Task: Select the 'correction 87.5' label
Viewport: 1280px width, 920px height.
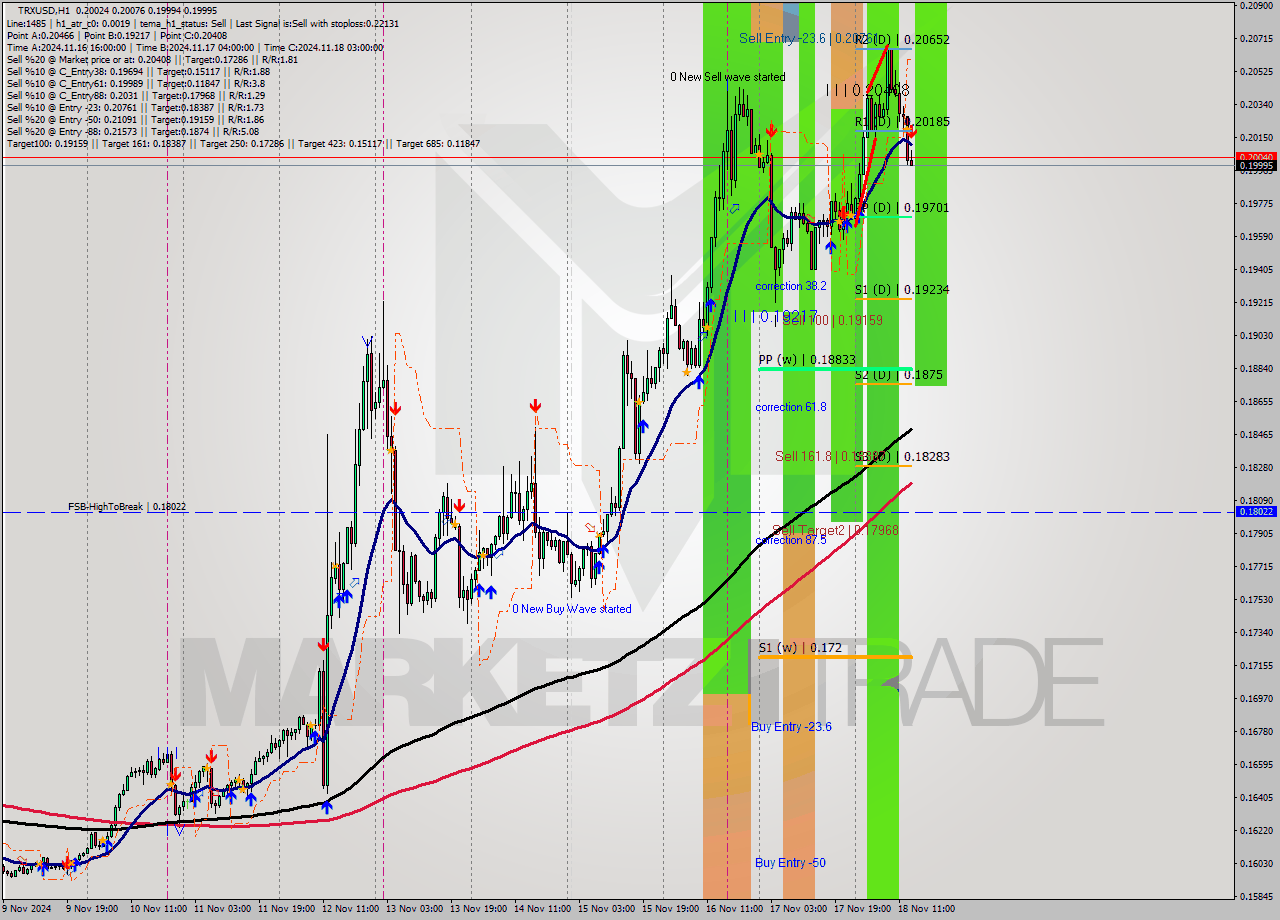Action: [x=791, y=540]
